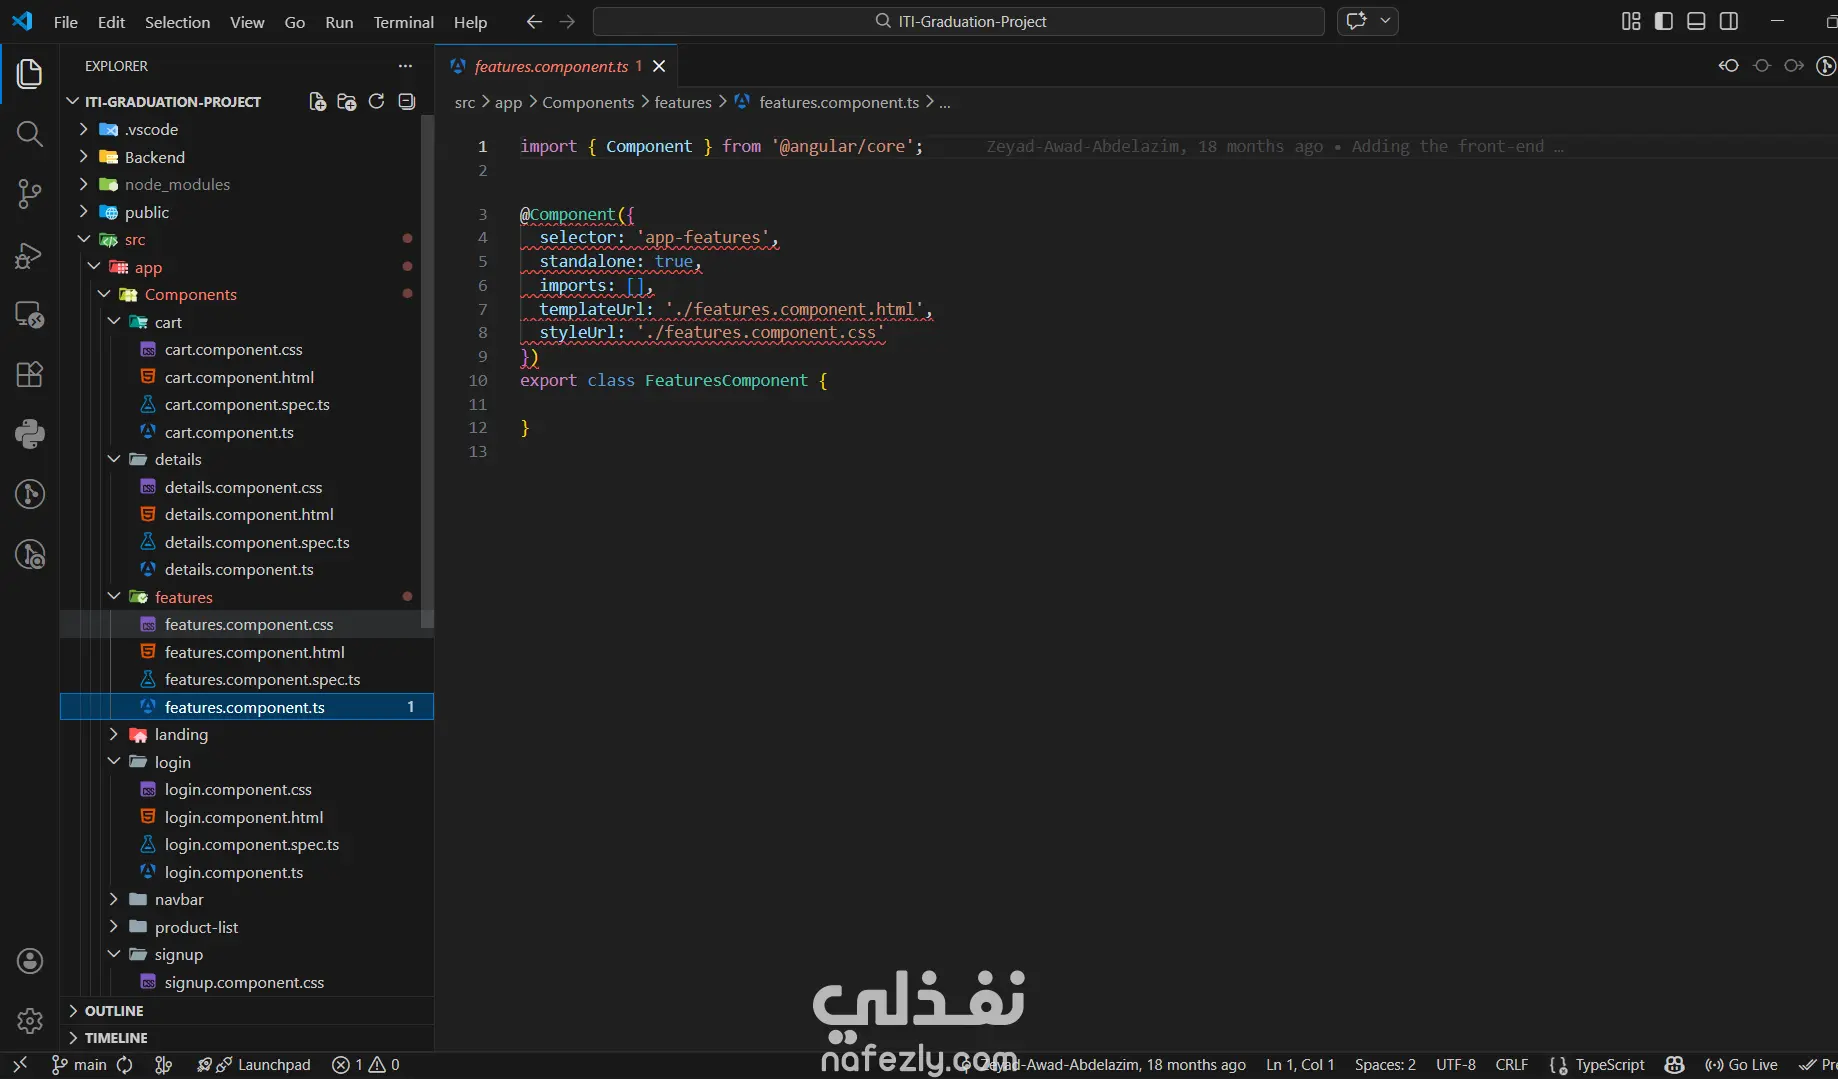Expand the OUTLINE section
The image size is (1838, 1079).
(247, 1011)
